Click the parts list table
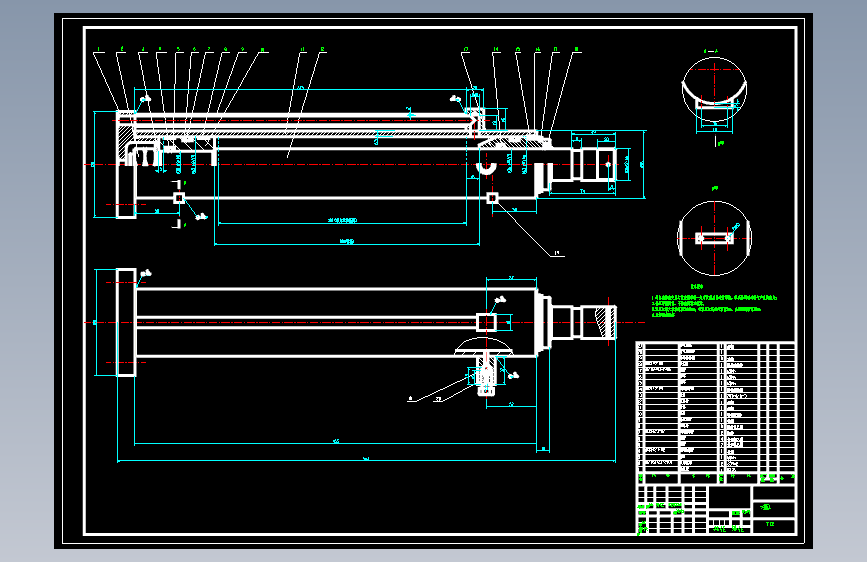Screen dimensions: 867x562 715,413
